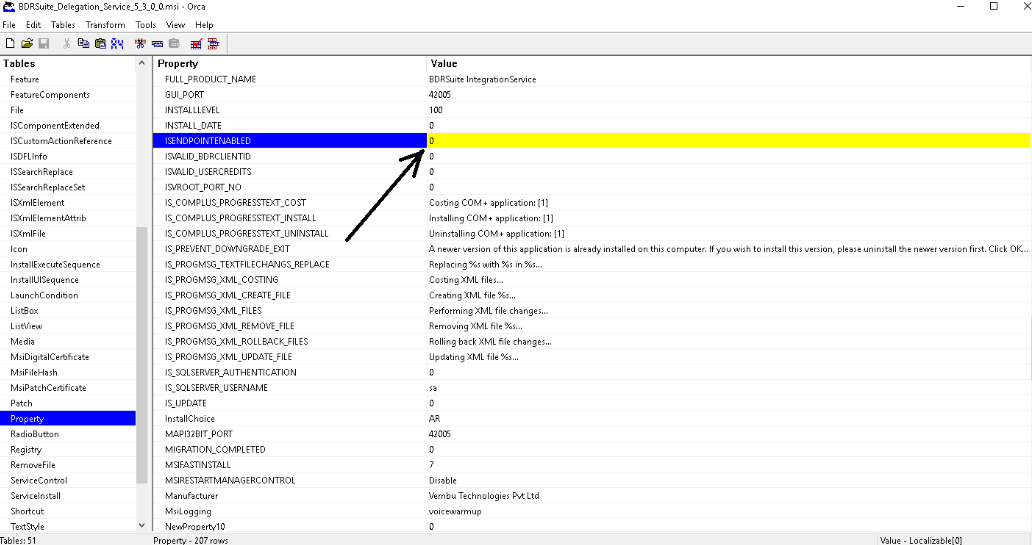Open the Tools menu

click(145, 25)
